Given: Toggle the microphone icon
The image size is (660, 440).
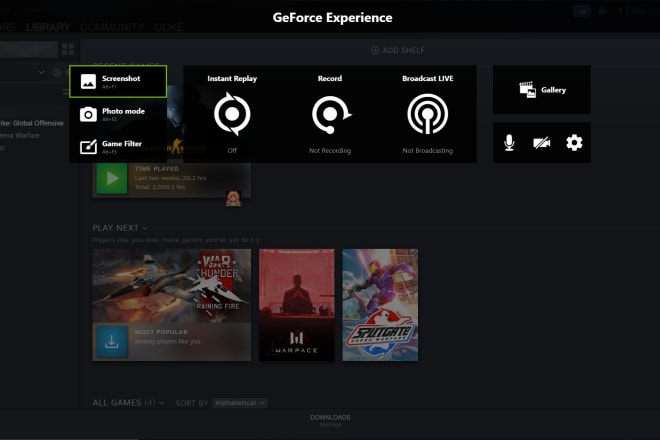Looking at the screenshot, I should tap(509, 143).
